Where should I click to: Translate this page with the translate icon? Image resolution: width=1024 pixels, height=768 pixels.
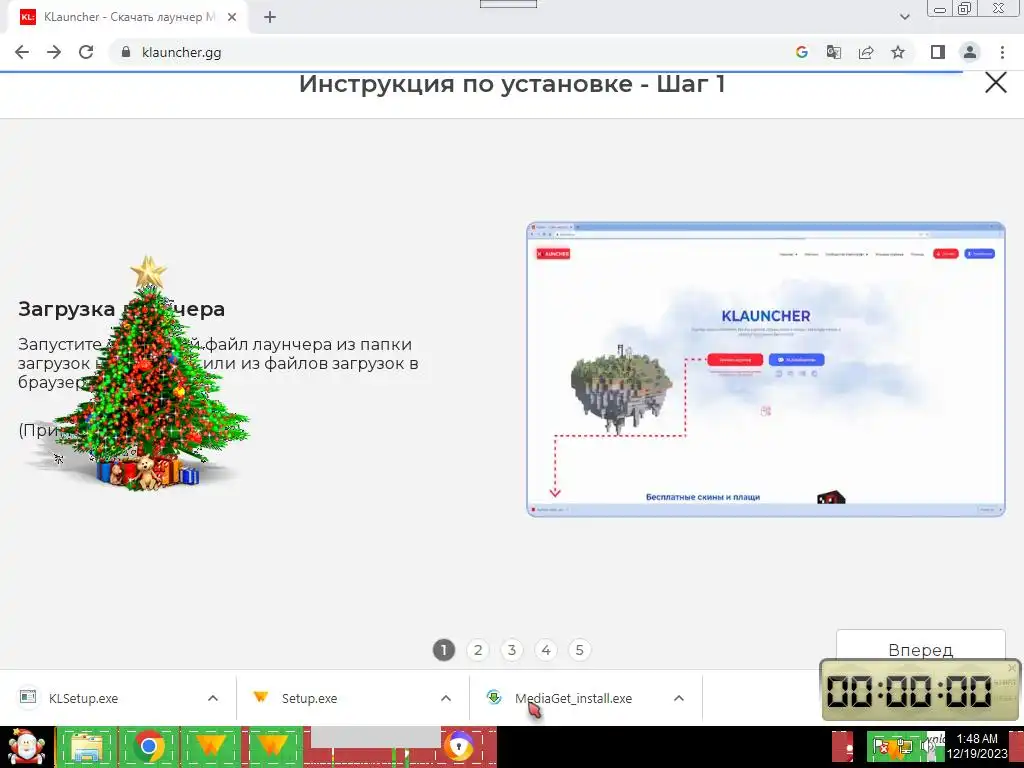[x=834, y=52]
